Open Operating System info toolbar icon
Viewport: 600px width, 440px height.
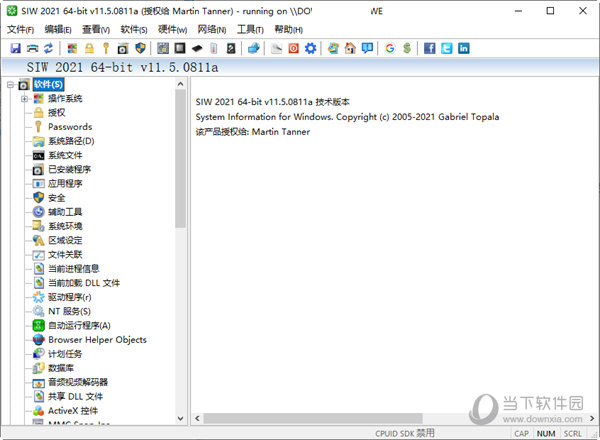point(72,48)
